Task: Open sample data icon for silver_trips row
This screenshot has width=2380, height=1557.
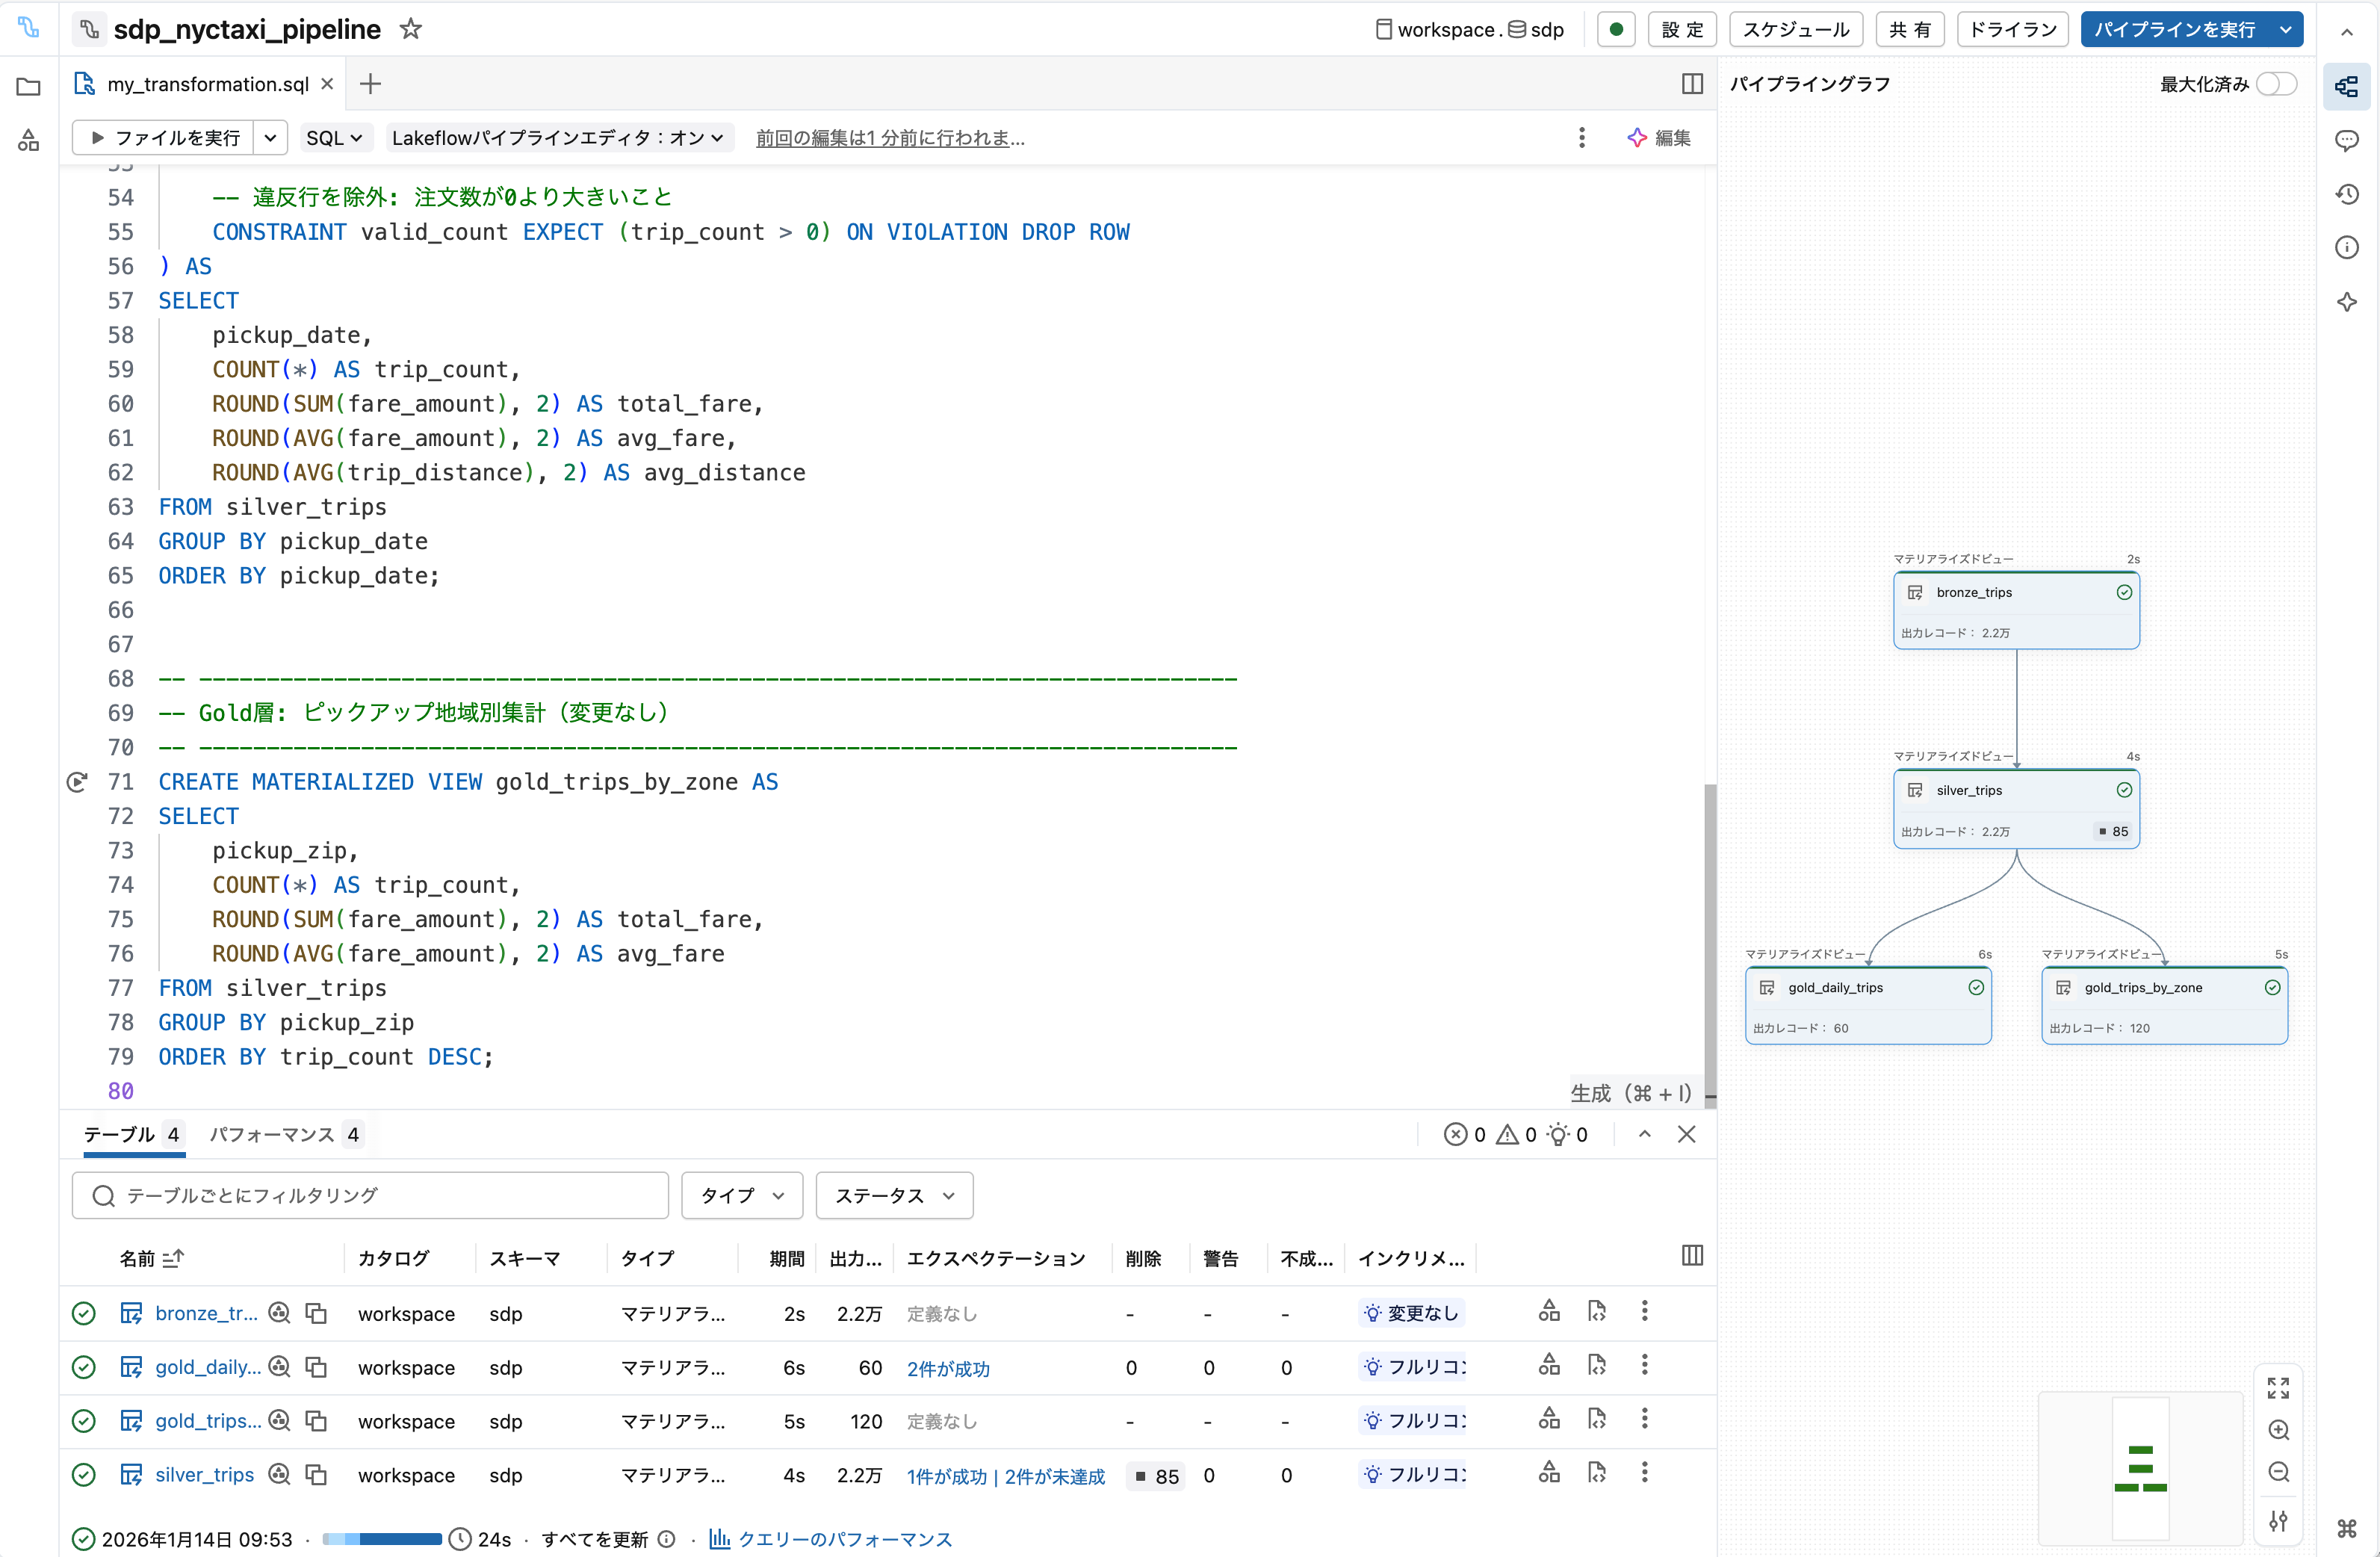Action: click(280, 1475)
